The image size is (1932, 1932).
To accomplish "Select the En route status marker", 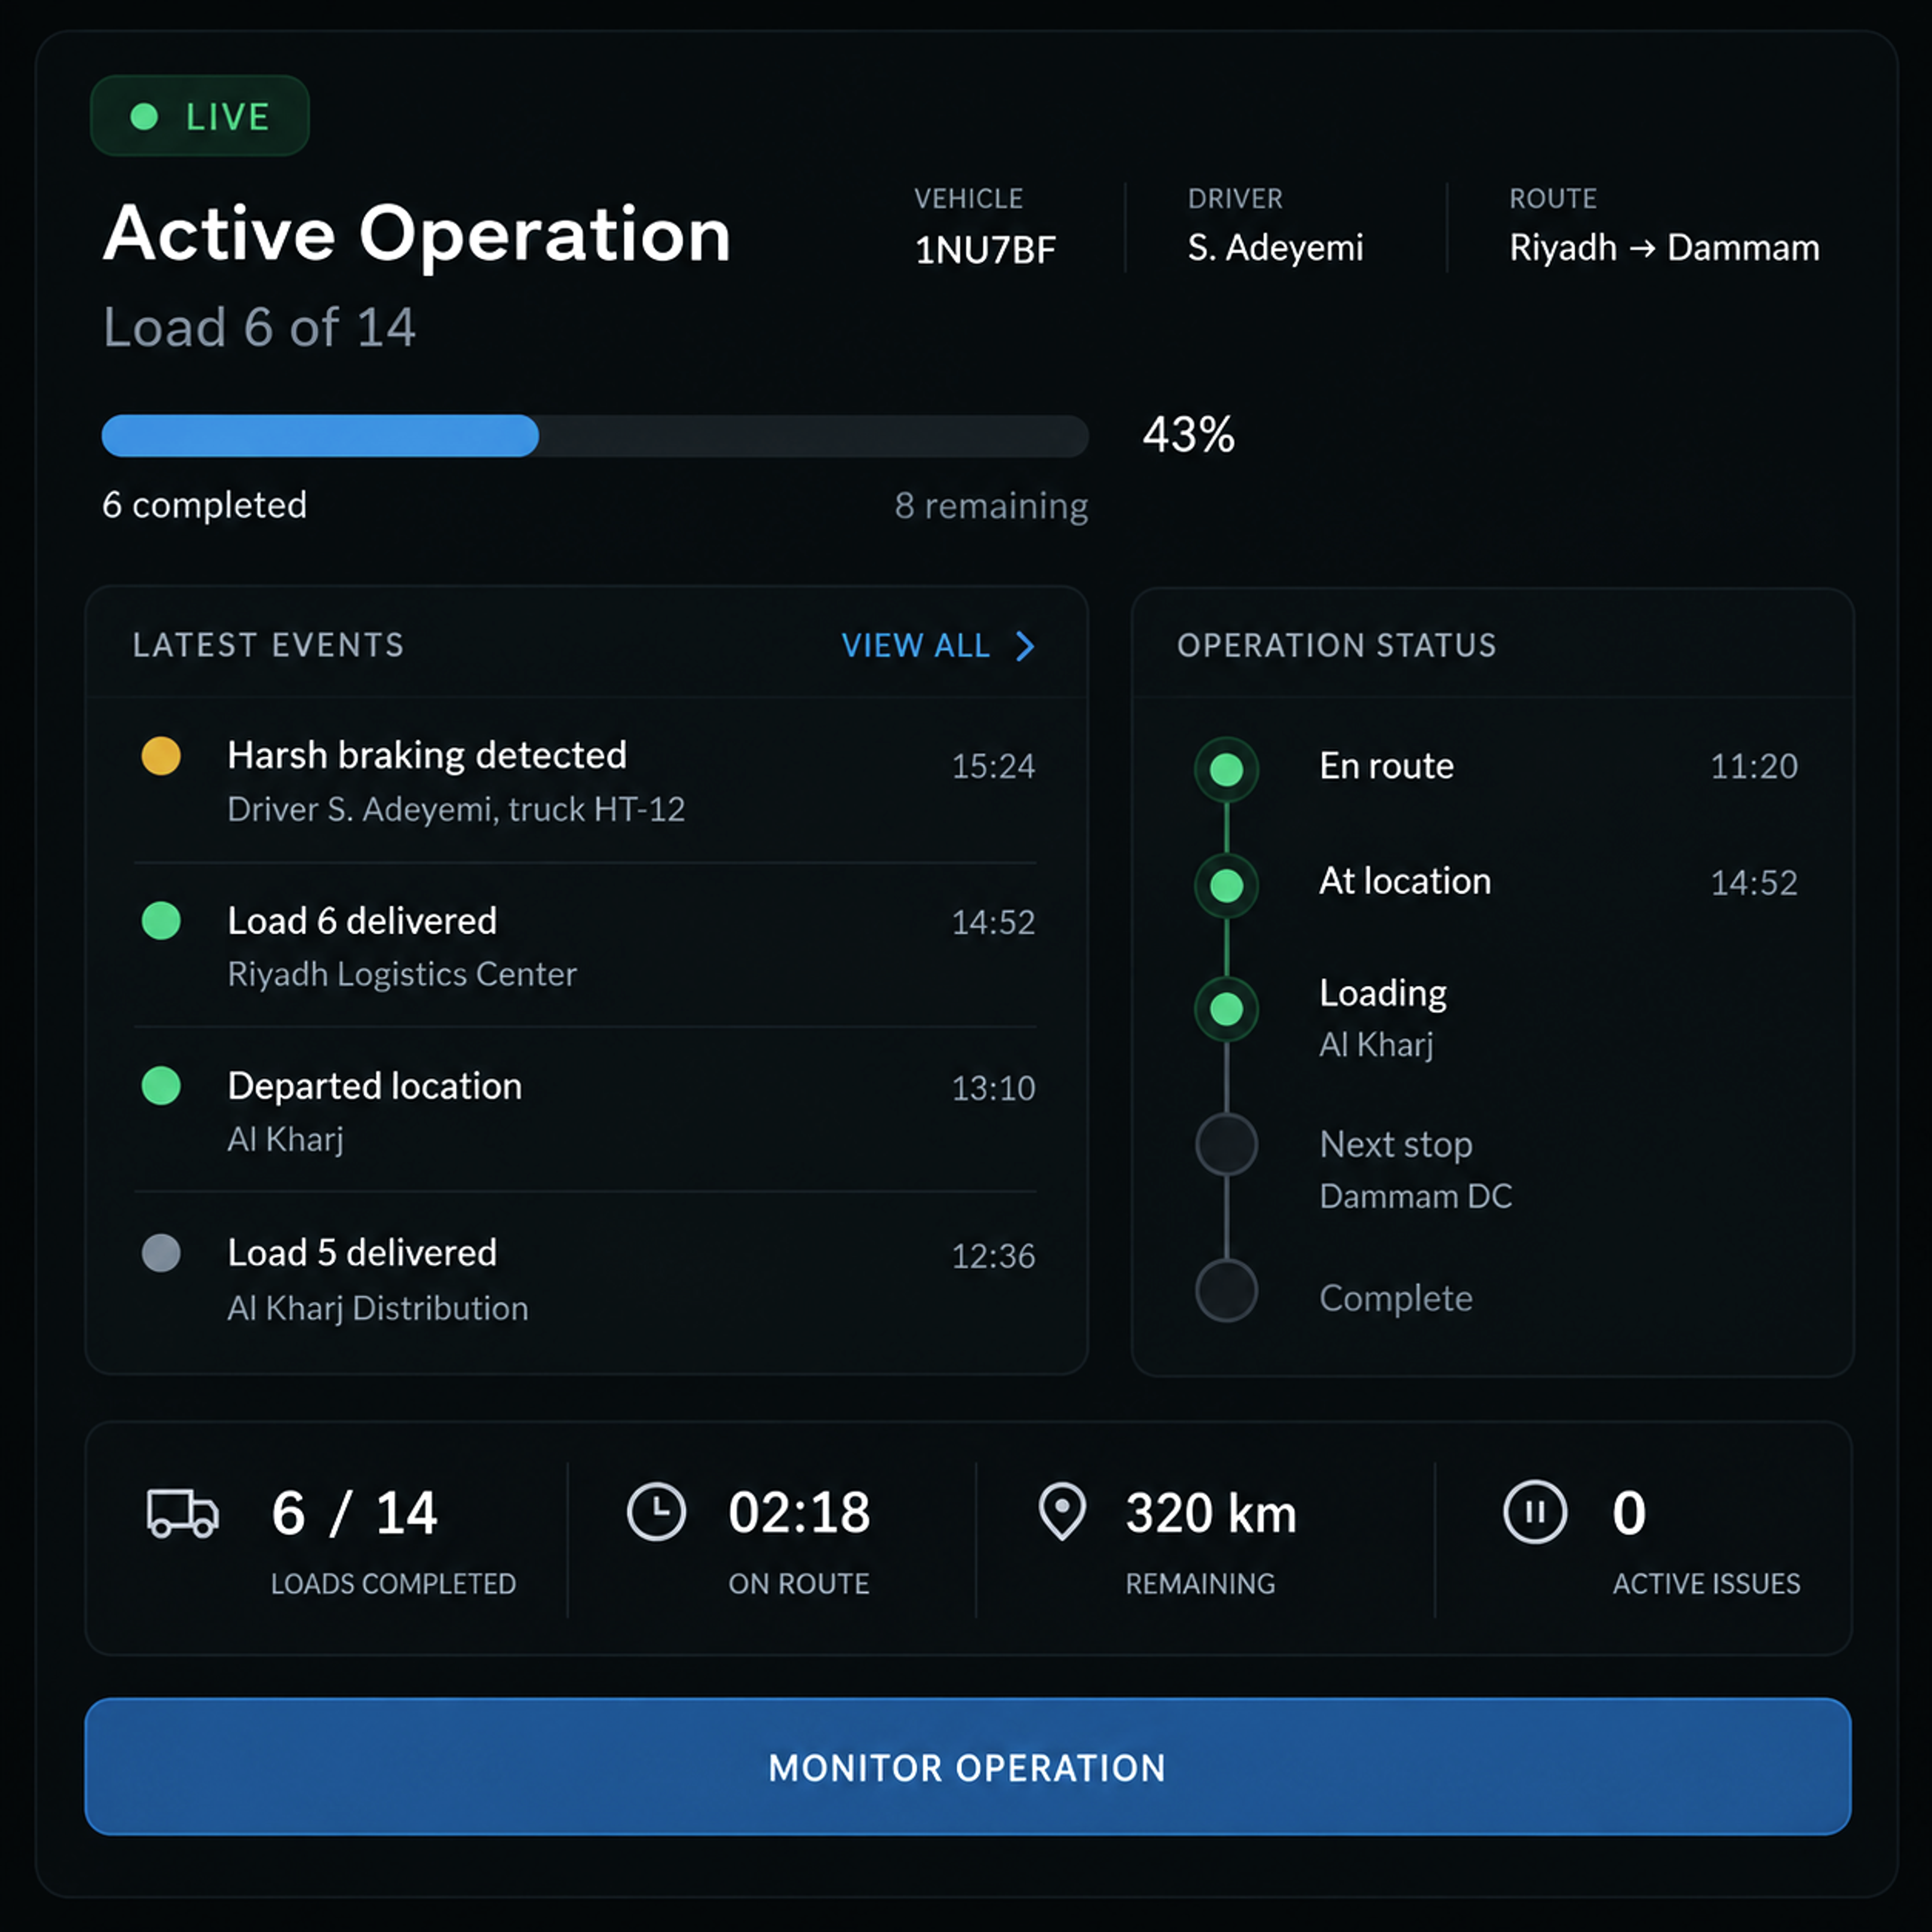I will [1227, 769].
